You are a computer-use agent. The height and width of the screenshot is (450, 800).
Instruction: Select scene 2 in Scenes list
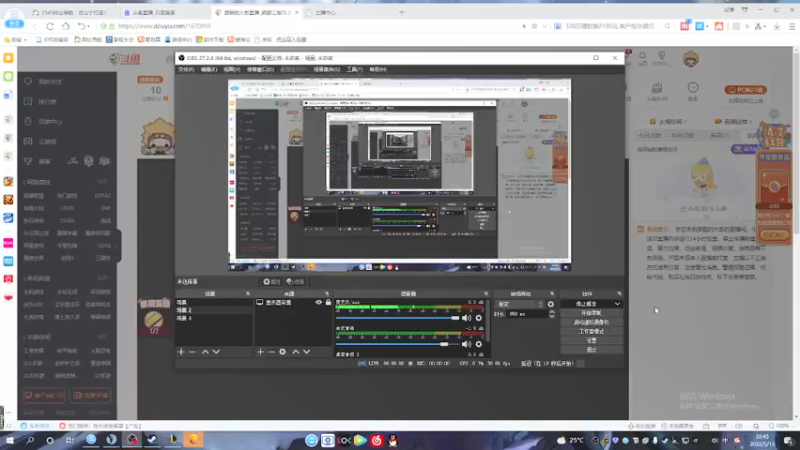tap(214, 310)
